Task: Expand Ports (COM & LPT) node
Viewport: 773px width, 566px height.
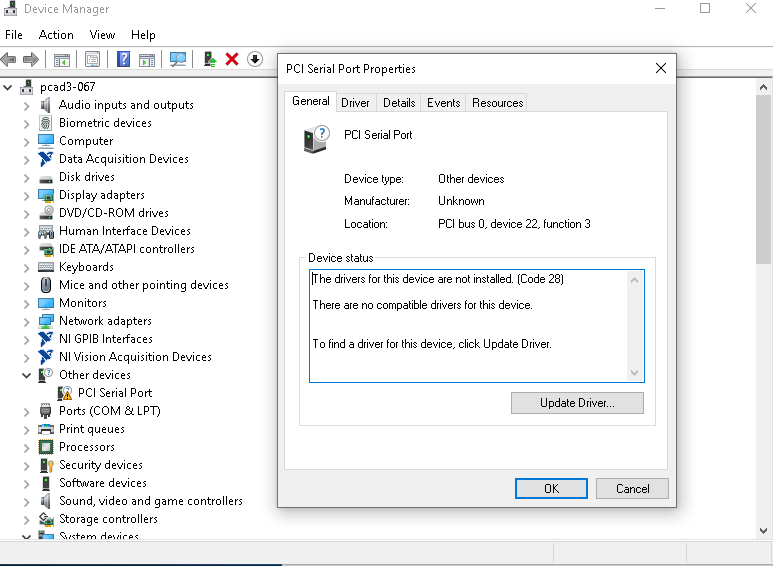Action: pos(27,411)
